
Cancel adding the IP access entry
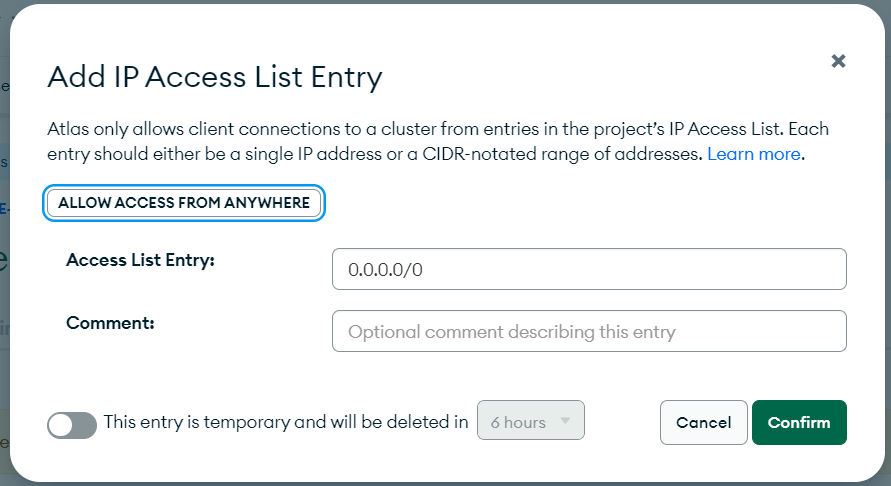[x=703, y=422]
